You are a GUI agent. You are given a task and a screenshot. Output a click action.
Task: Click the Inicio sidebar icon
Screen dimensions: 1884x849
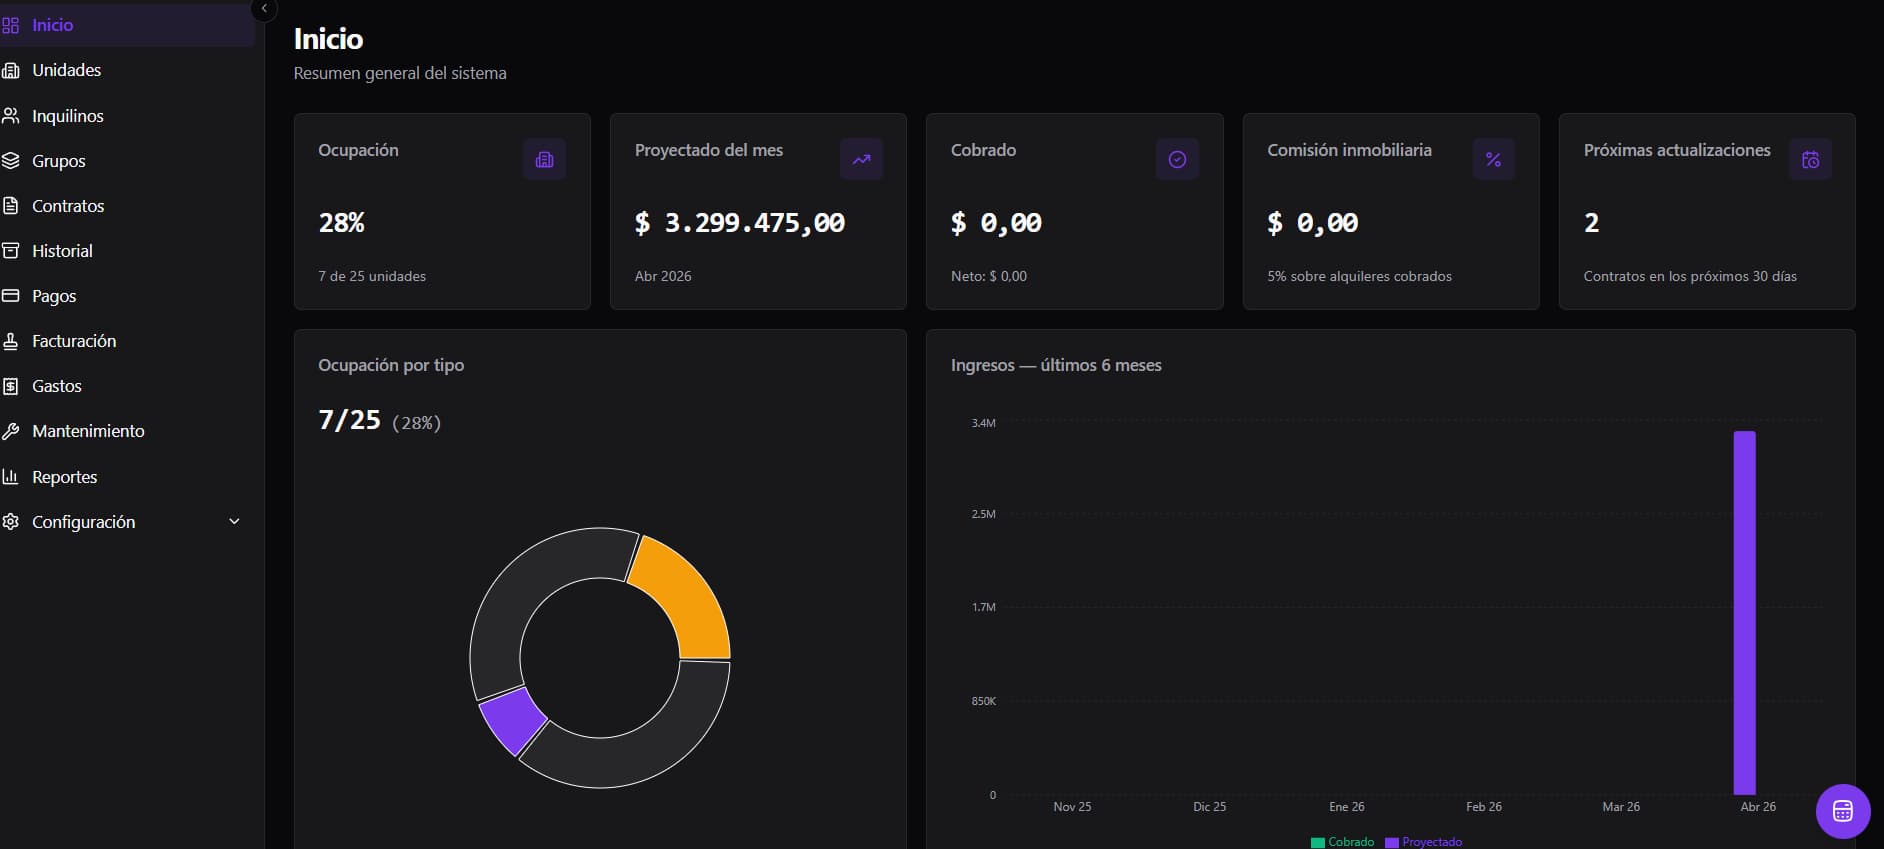coord(11,25)
